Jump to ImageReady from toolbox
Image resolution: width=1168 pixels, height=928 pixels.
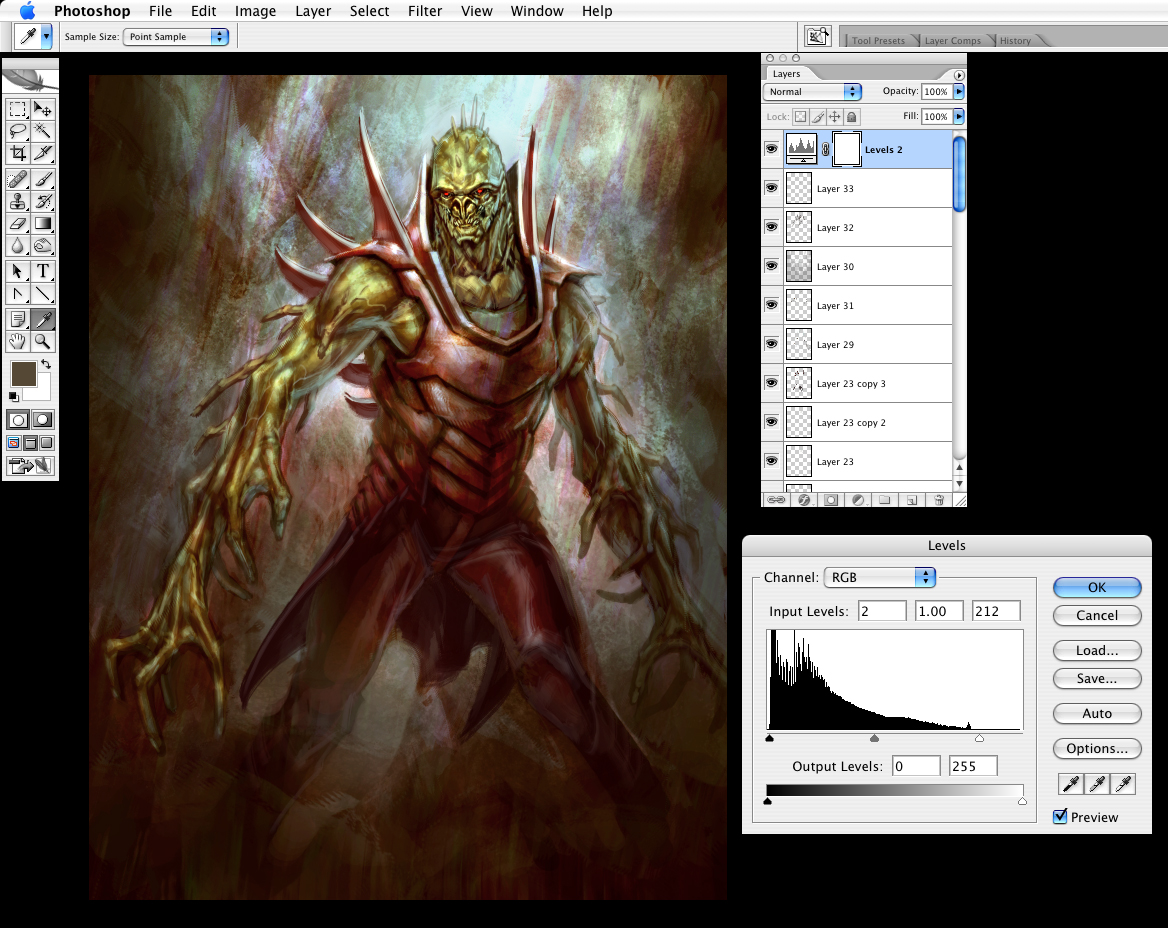click(31, 466)
